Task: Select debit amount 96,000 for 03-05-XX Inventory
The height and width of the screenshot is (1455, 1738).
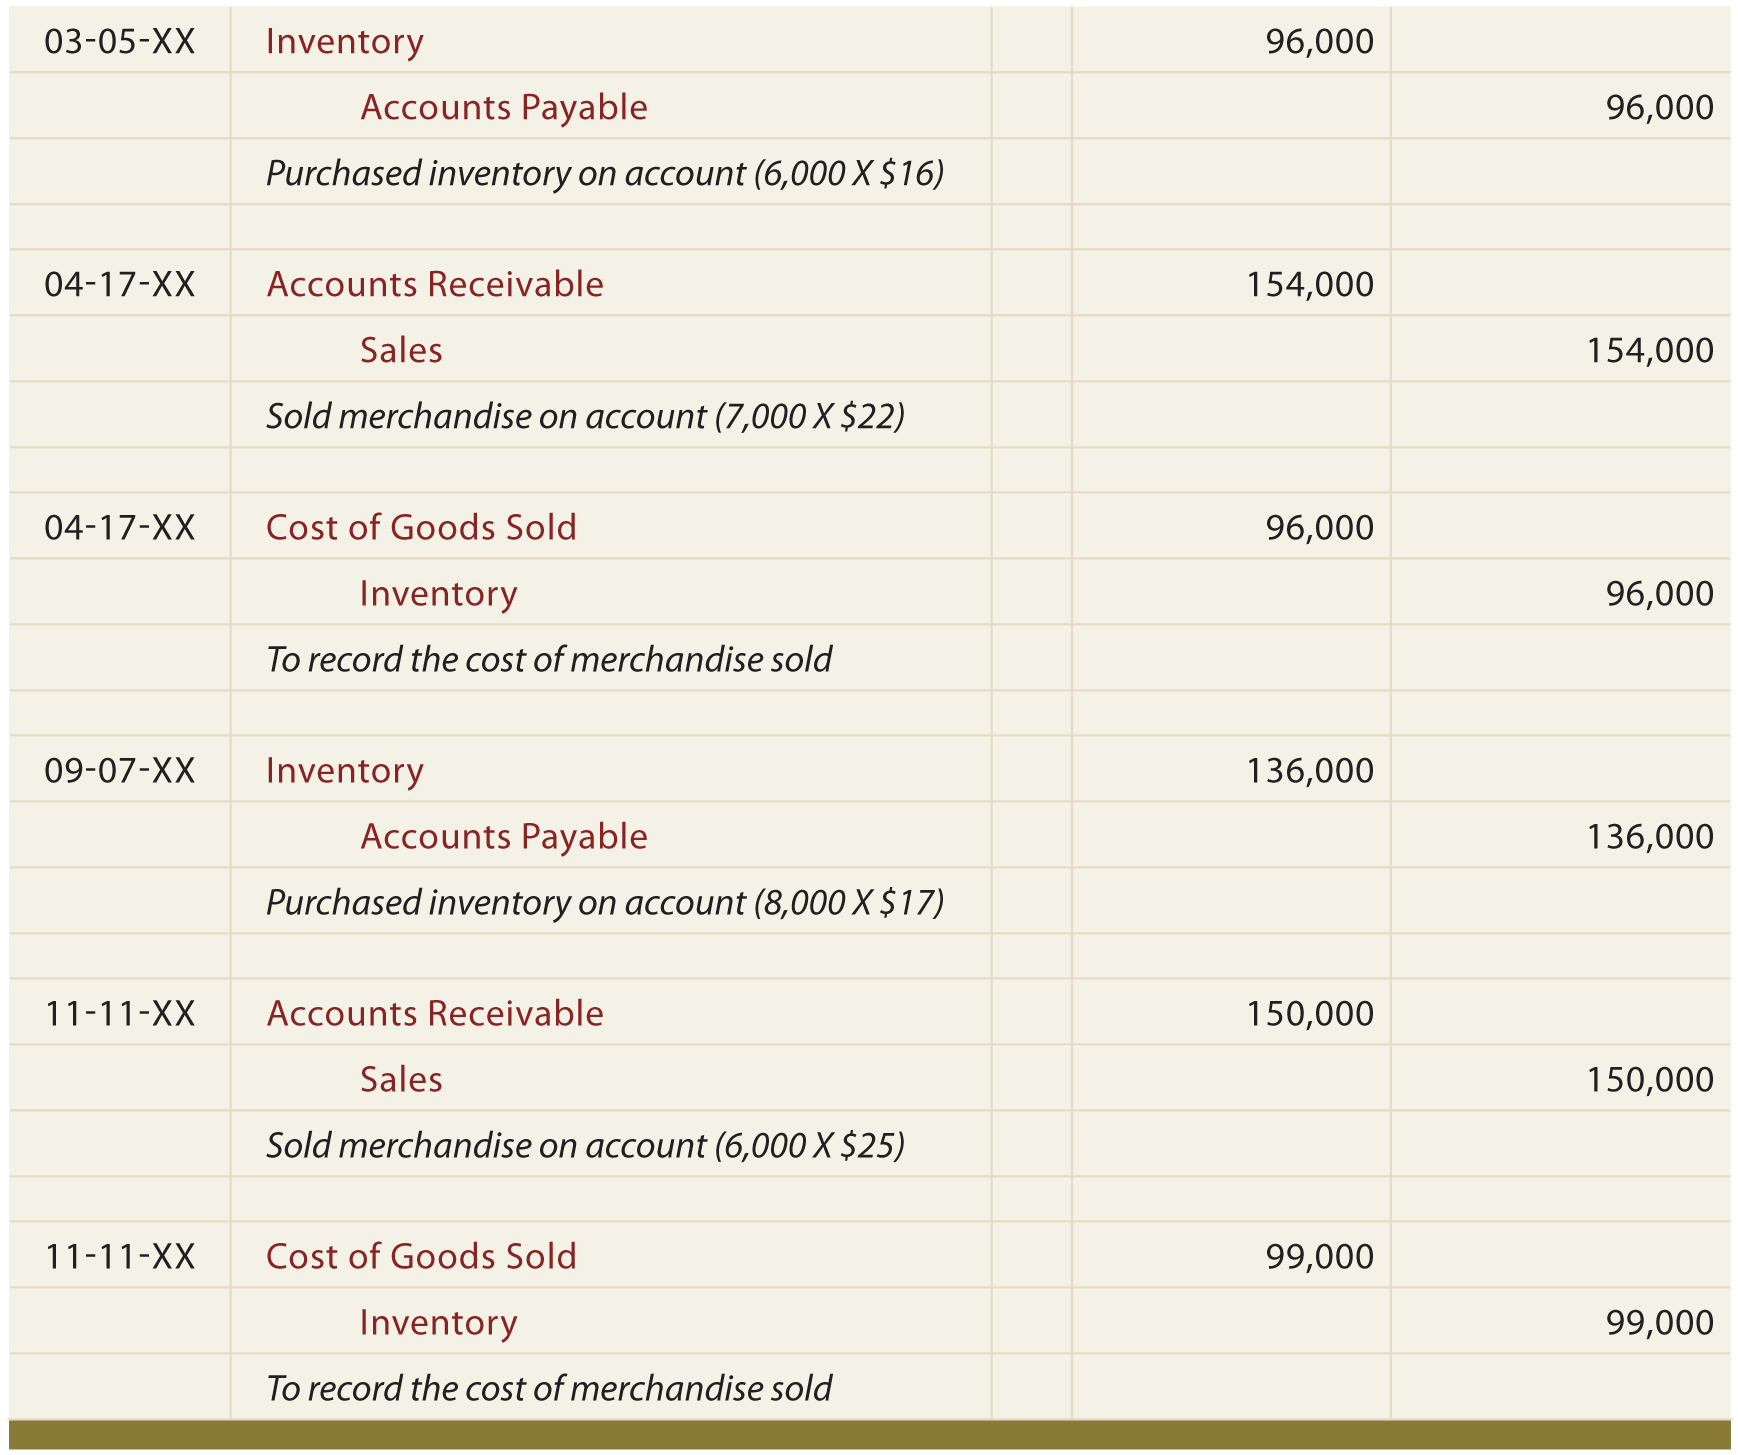Action: [1320, 42]
